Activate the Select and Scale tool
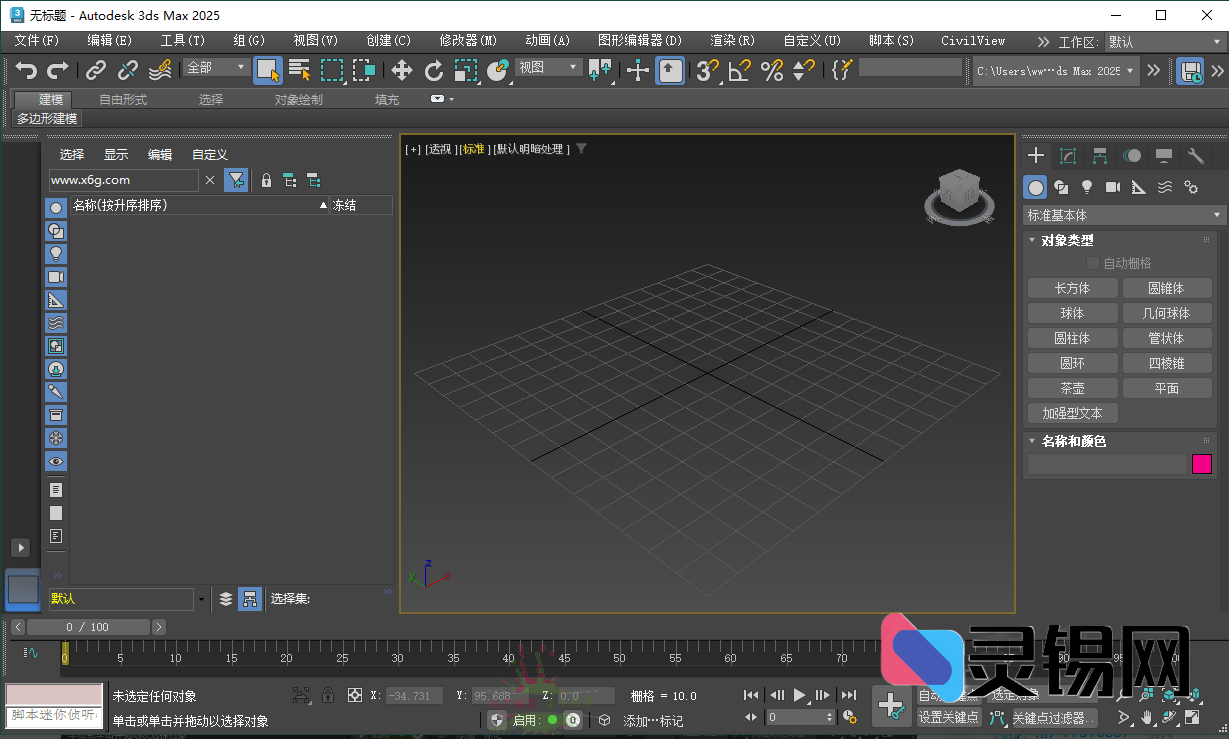 [x=466, y=70]
